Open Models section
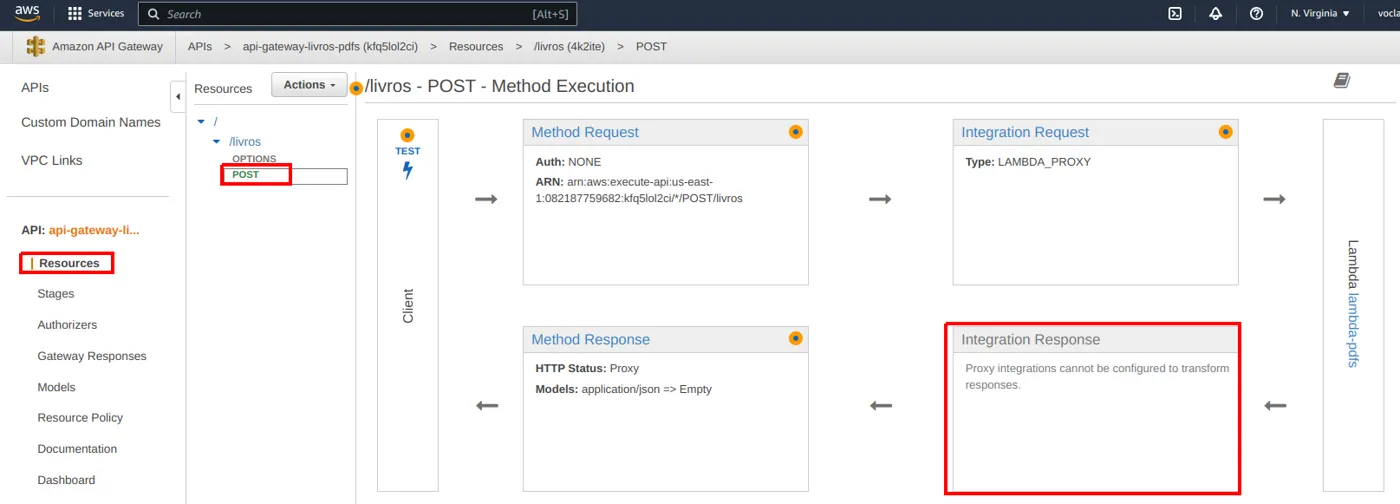 pyautogui.click(x=56, y=387)
